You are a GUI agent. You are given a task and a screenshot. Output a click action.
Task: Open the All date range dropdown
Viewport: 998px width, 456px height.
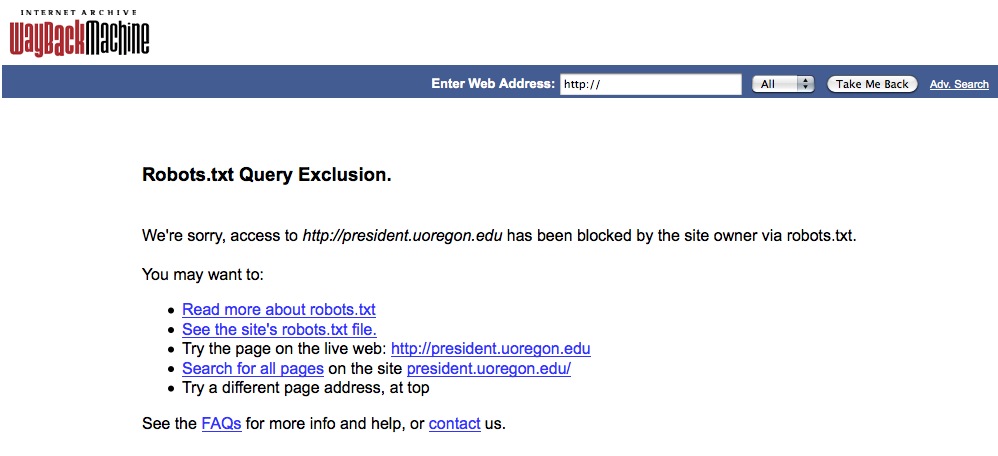(x=783, y=84)
